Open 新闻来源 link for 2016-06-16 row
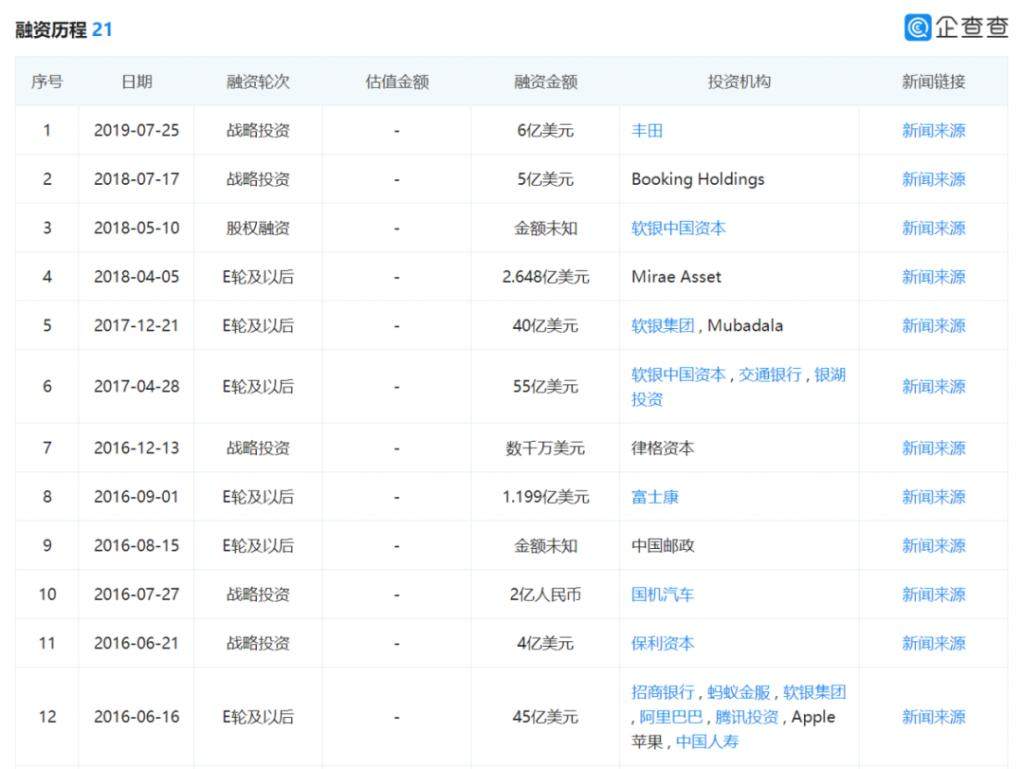The image size is (1024, 769). tap(933, 717)
